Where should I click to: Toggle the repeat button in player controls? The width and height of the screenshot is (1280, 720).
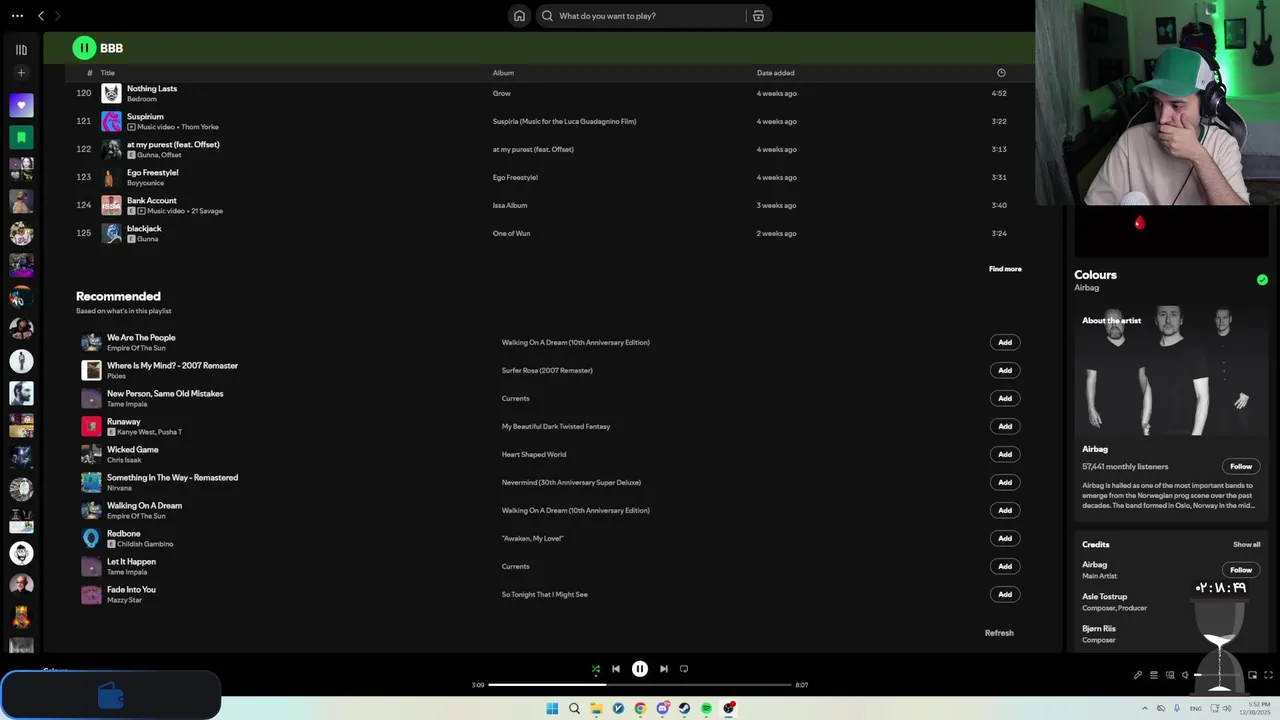[684, 669]
